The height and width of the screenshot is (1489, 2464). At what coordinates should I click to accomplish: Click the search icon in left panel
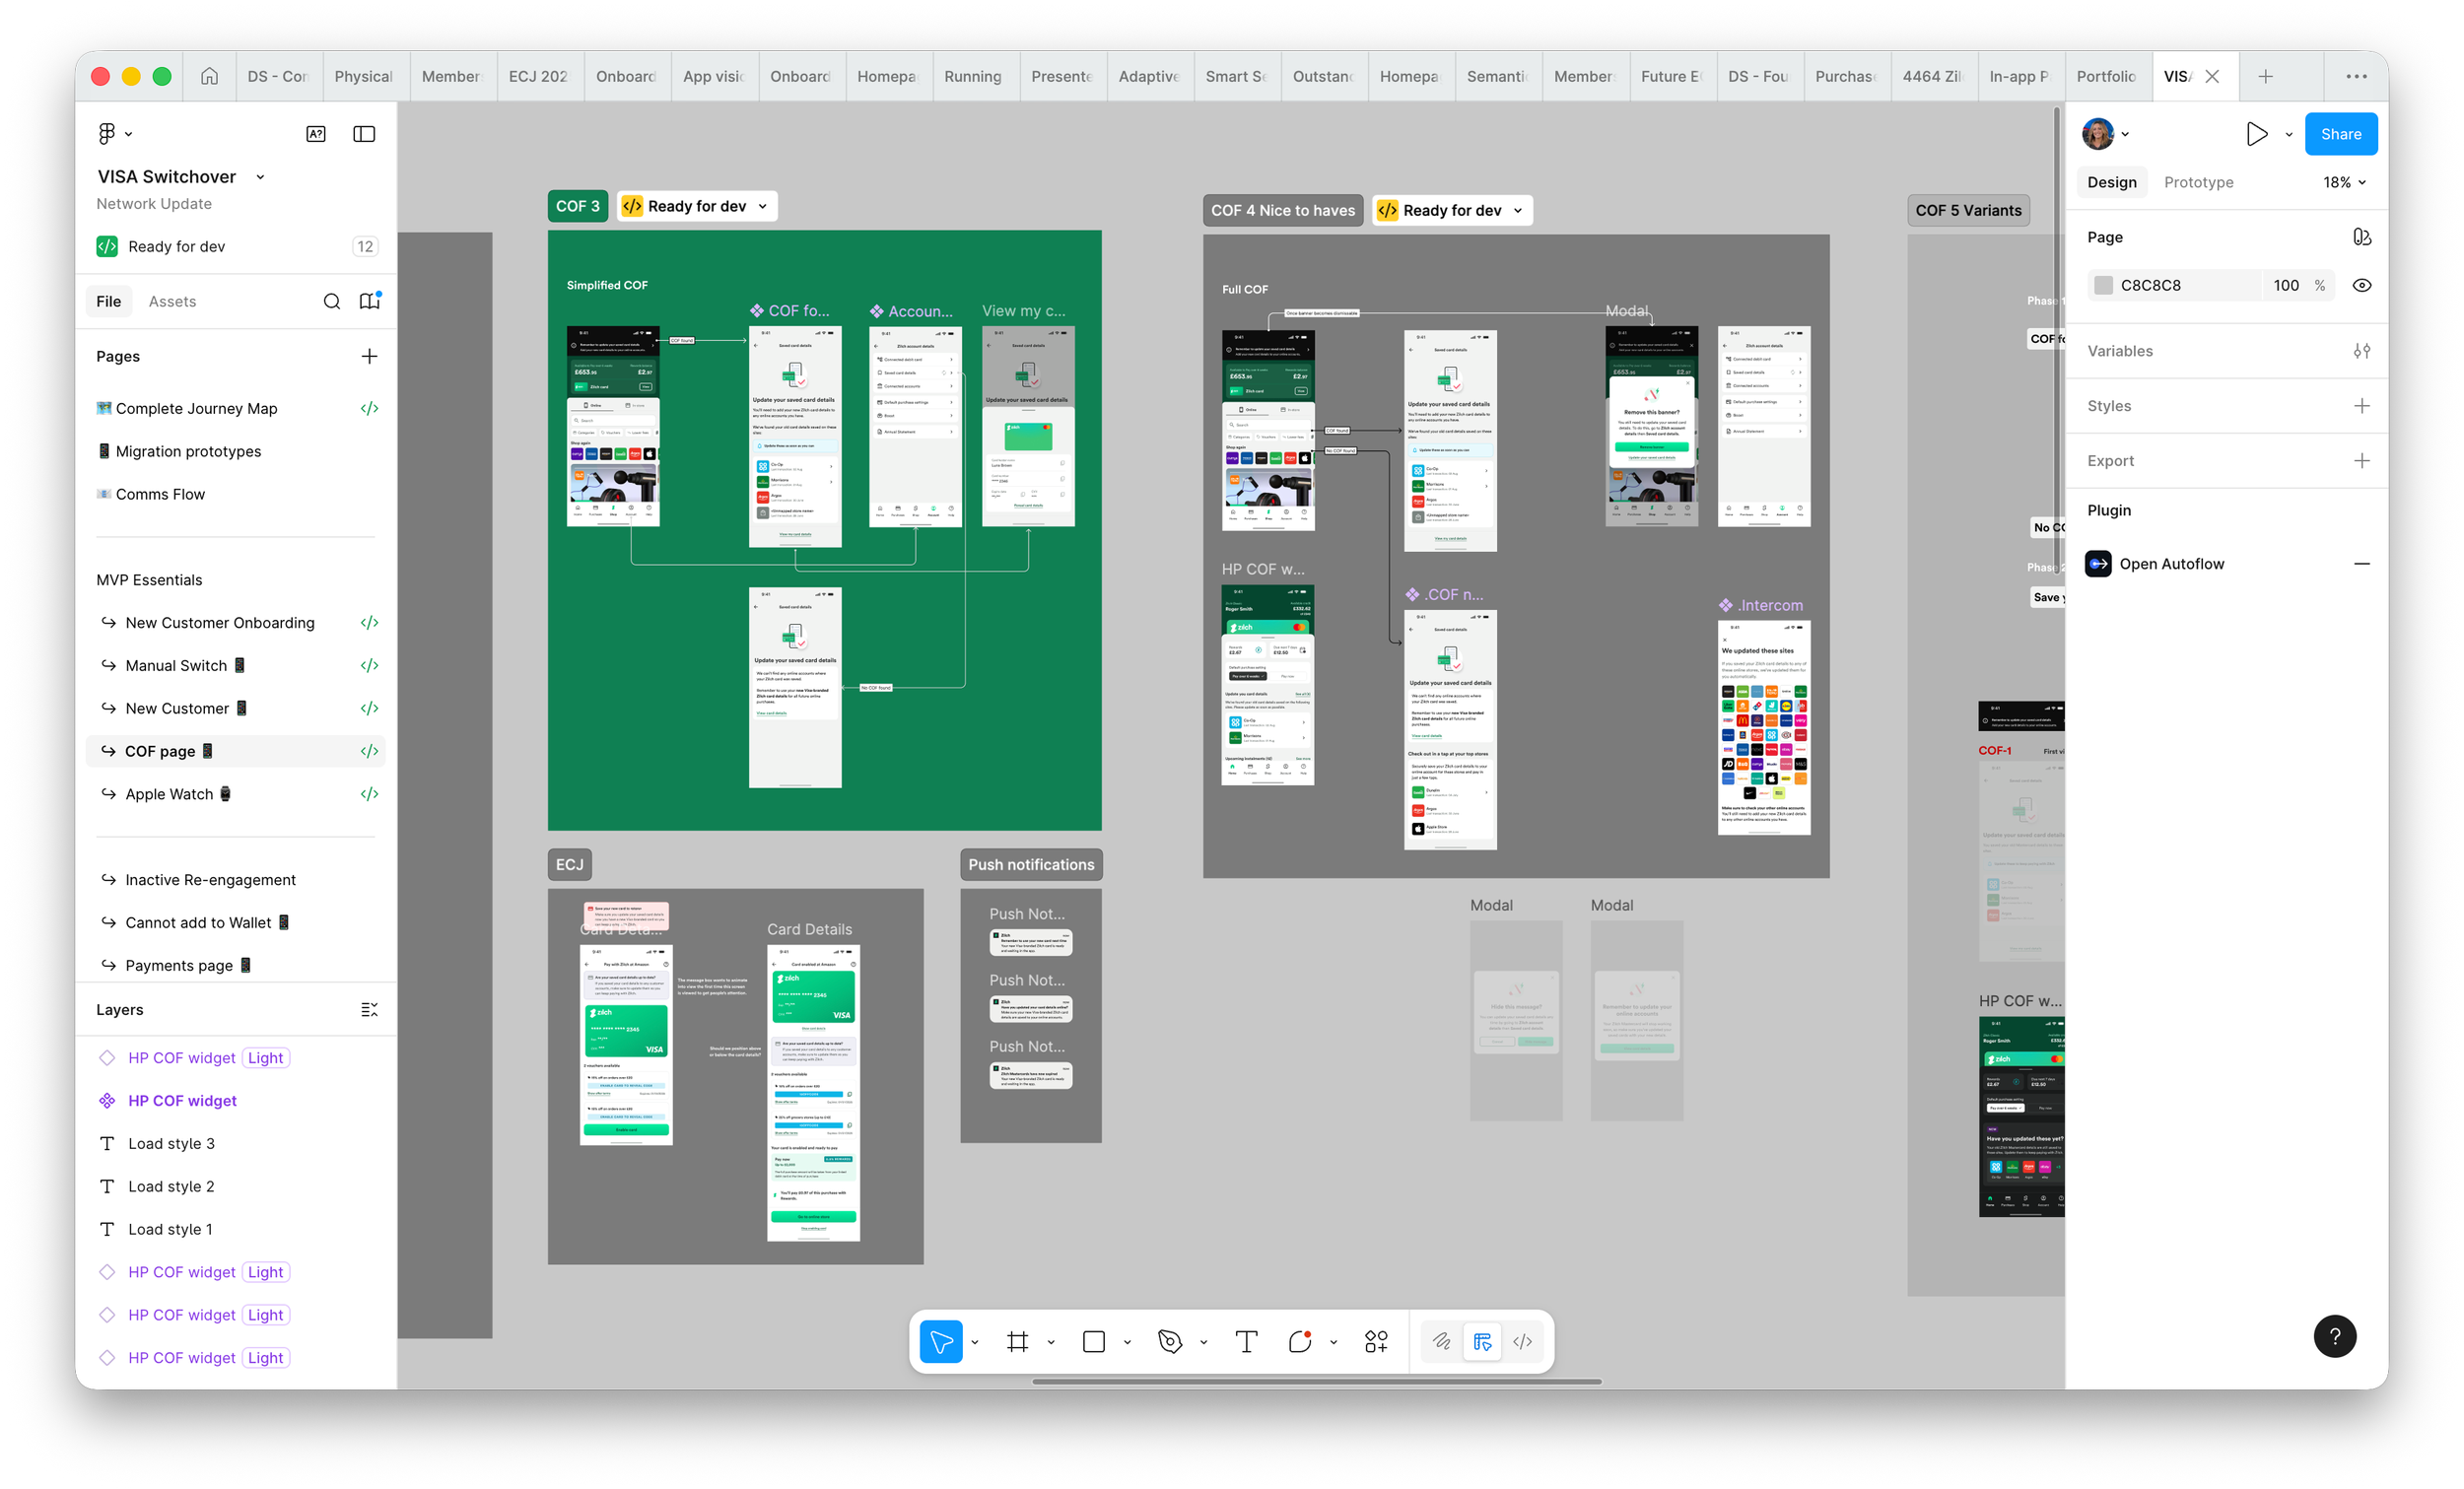(332, 302)
